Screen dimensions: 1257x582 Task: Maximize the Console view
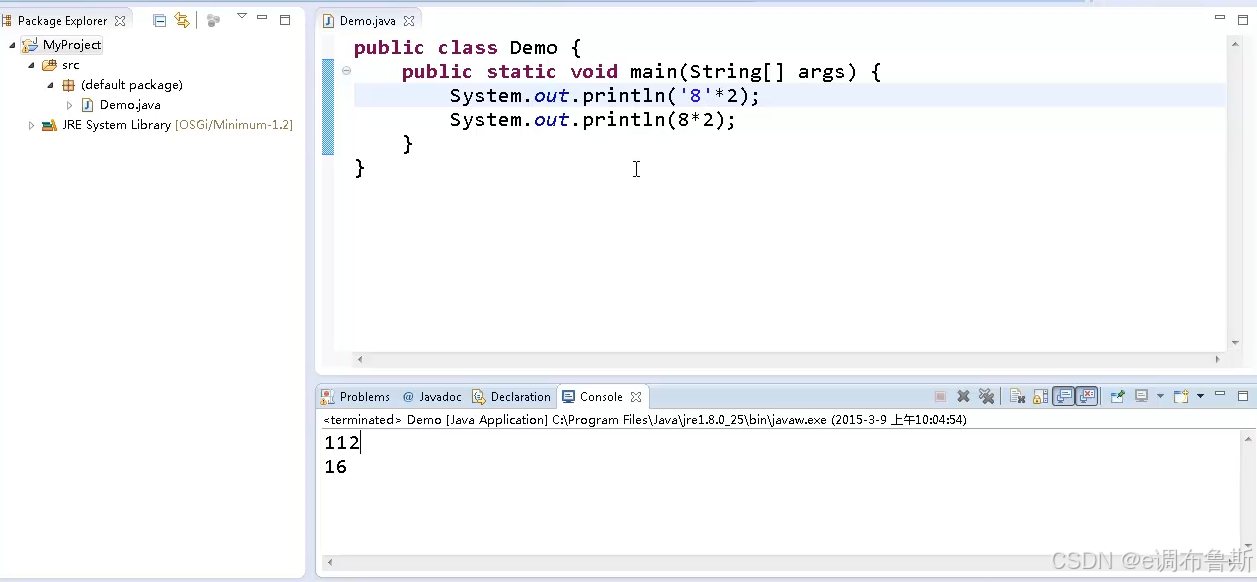pos(1243,397)
